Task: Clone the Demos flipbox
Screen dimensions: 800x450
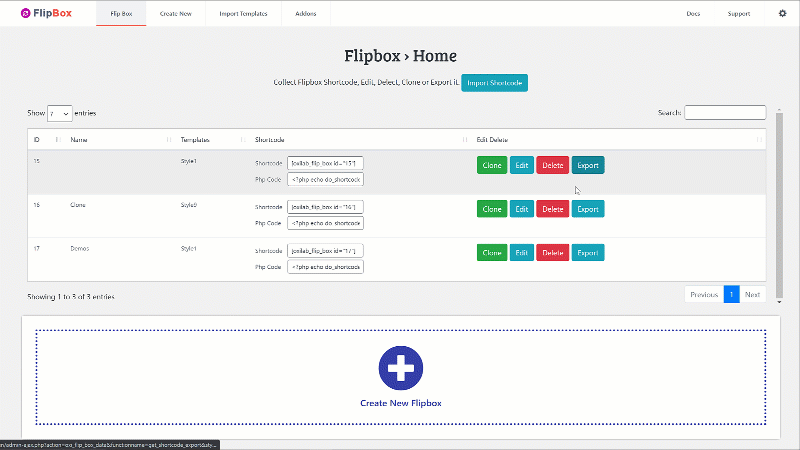Action: pyautogui.click(x=492, y=253)
